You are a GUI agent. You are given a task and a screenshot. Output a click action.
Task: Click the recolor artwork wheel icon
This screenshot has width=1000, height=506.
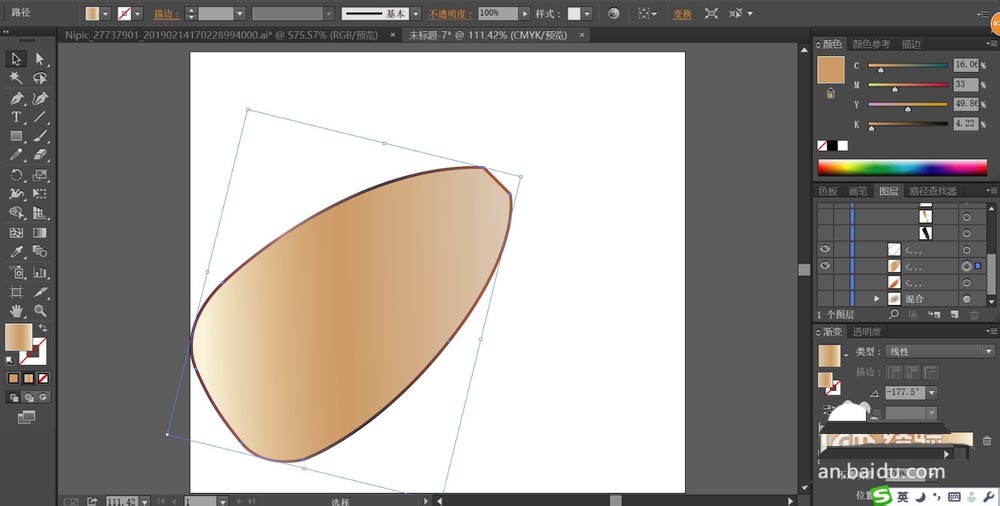[x=614, y=13]
